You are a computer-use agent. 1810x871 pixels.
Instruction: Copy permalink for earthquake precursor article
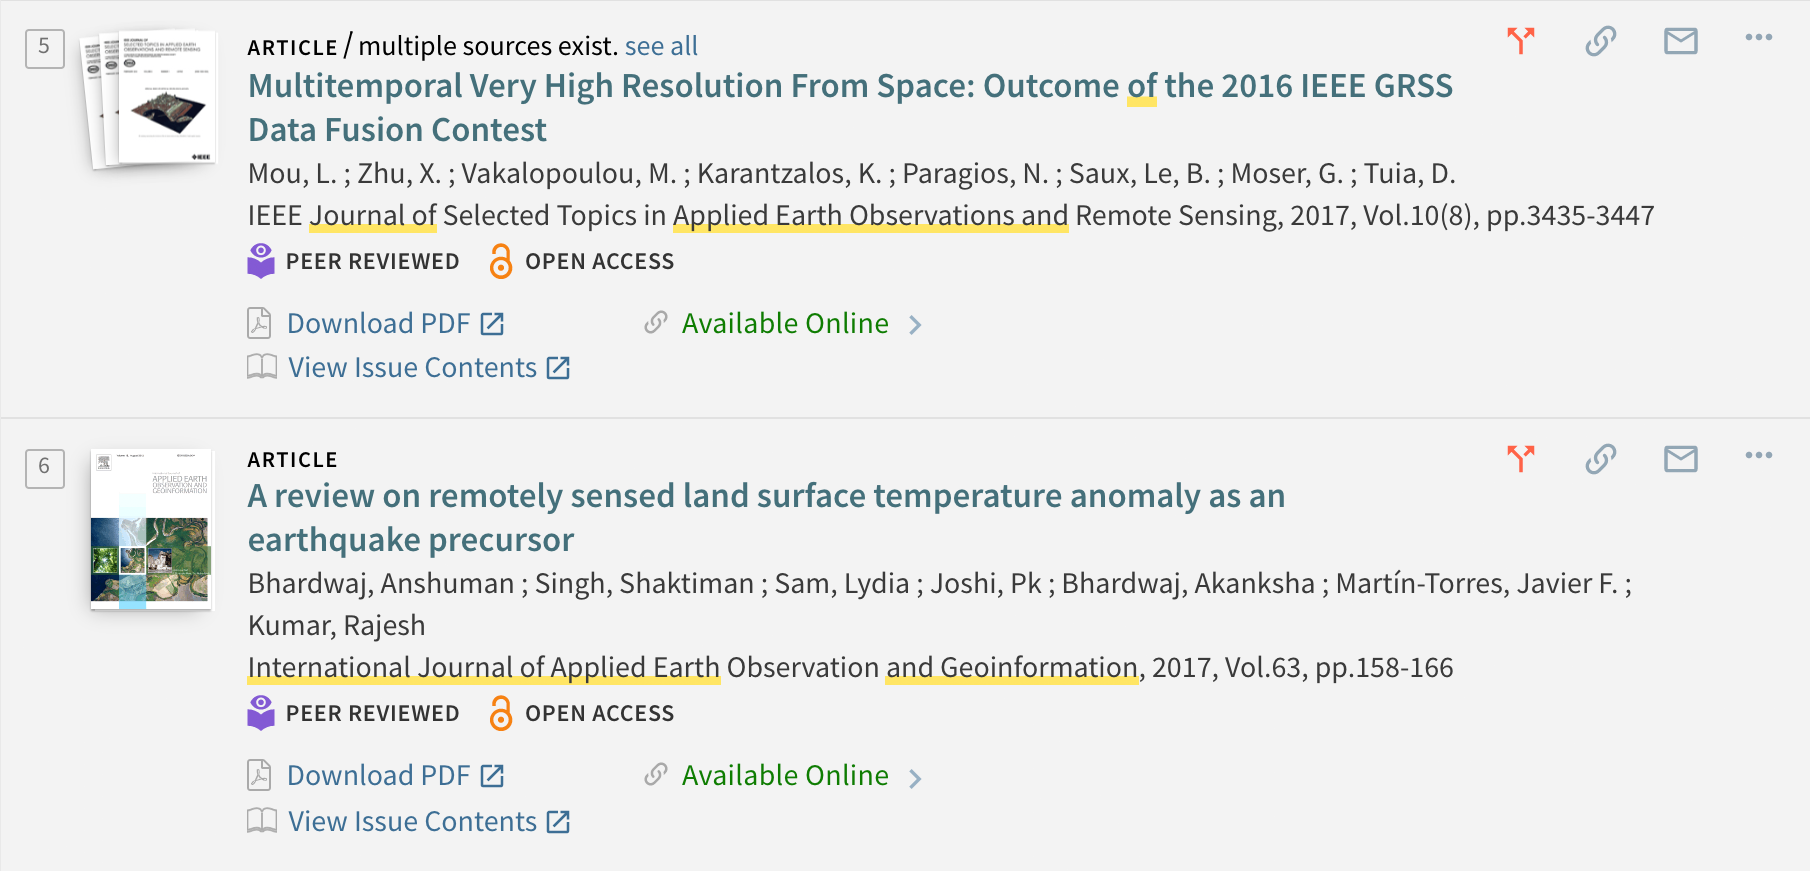[1600, 459]
